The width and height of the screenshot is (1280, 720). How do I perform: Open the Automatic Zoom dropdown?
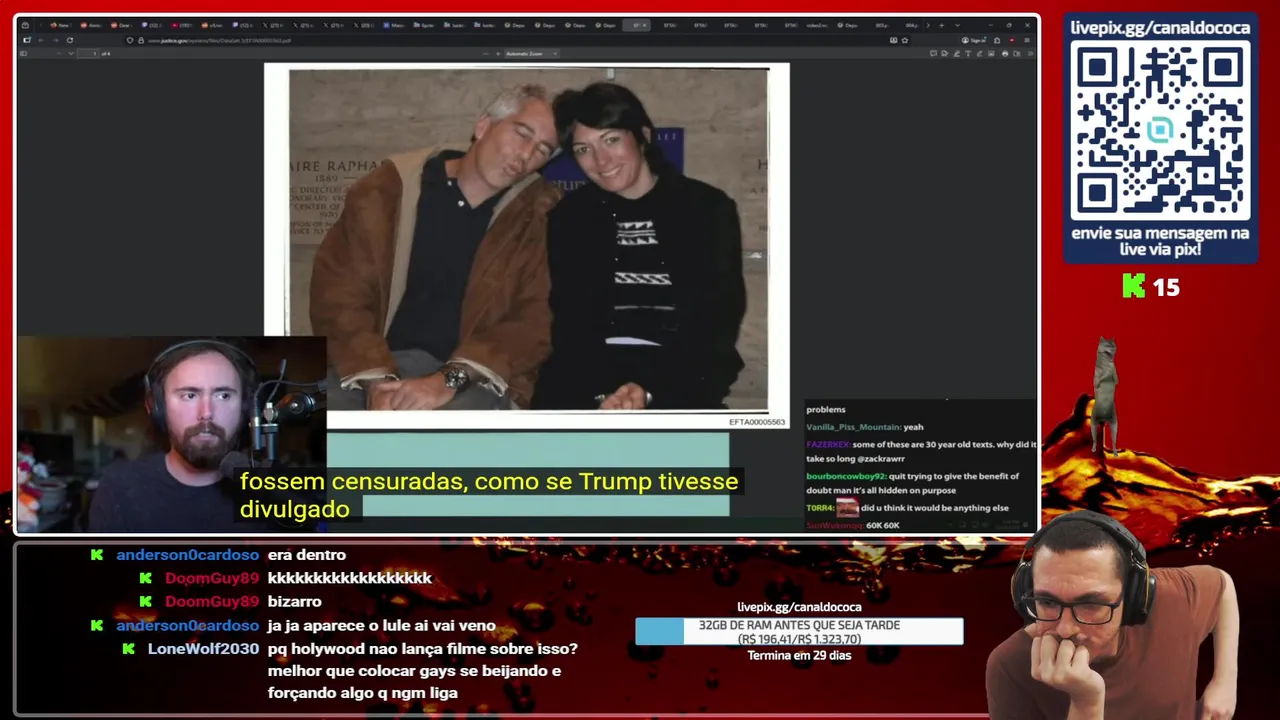coord(531,53)
